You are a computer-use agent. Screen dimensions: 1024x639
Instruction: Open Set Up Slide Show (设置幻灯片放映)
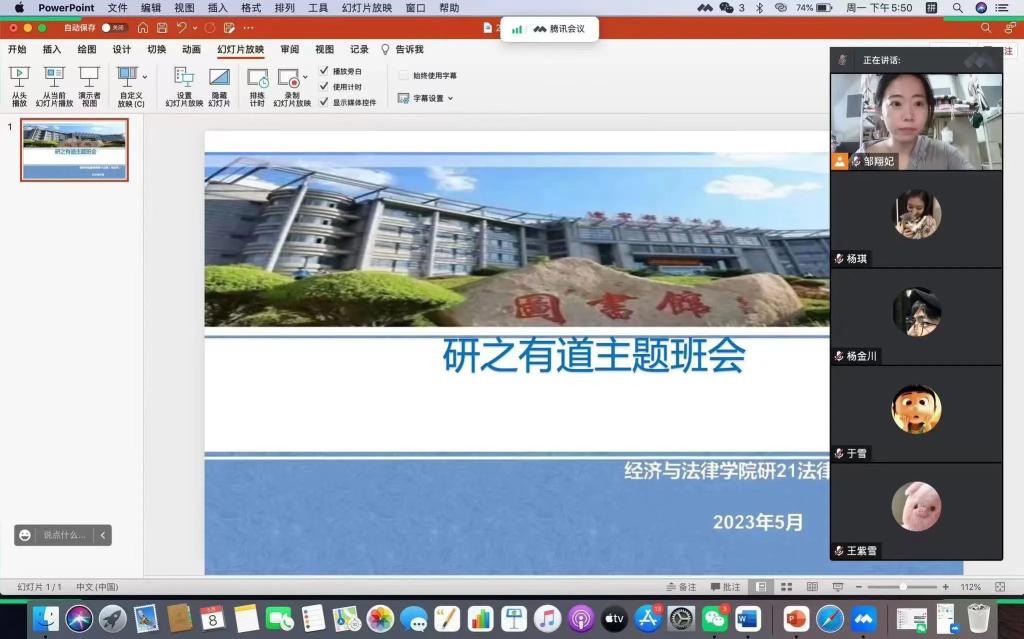pos(184,77)
